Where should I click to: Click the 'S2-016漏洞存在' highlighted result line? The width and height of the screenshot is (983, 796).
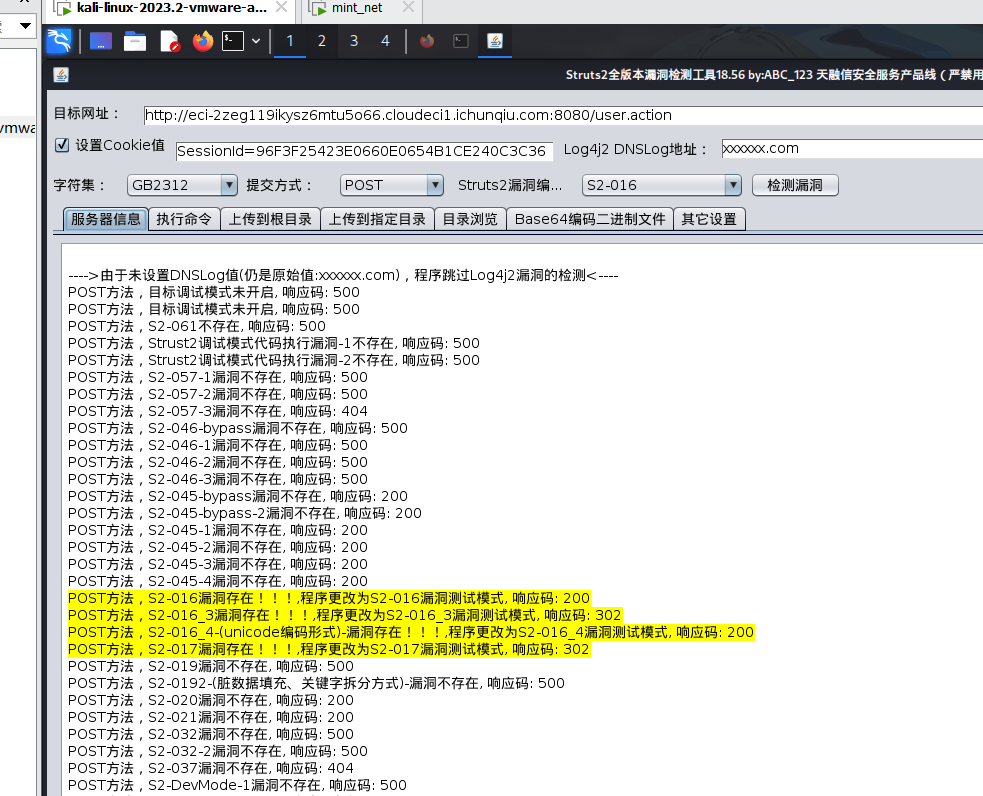(x=329, y=598)
